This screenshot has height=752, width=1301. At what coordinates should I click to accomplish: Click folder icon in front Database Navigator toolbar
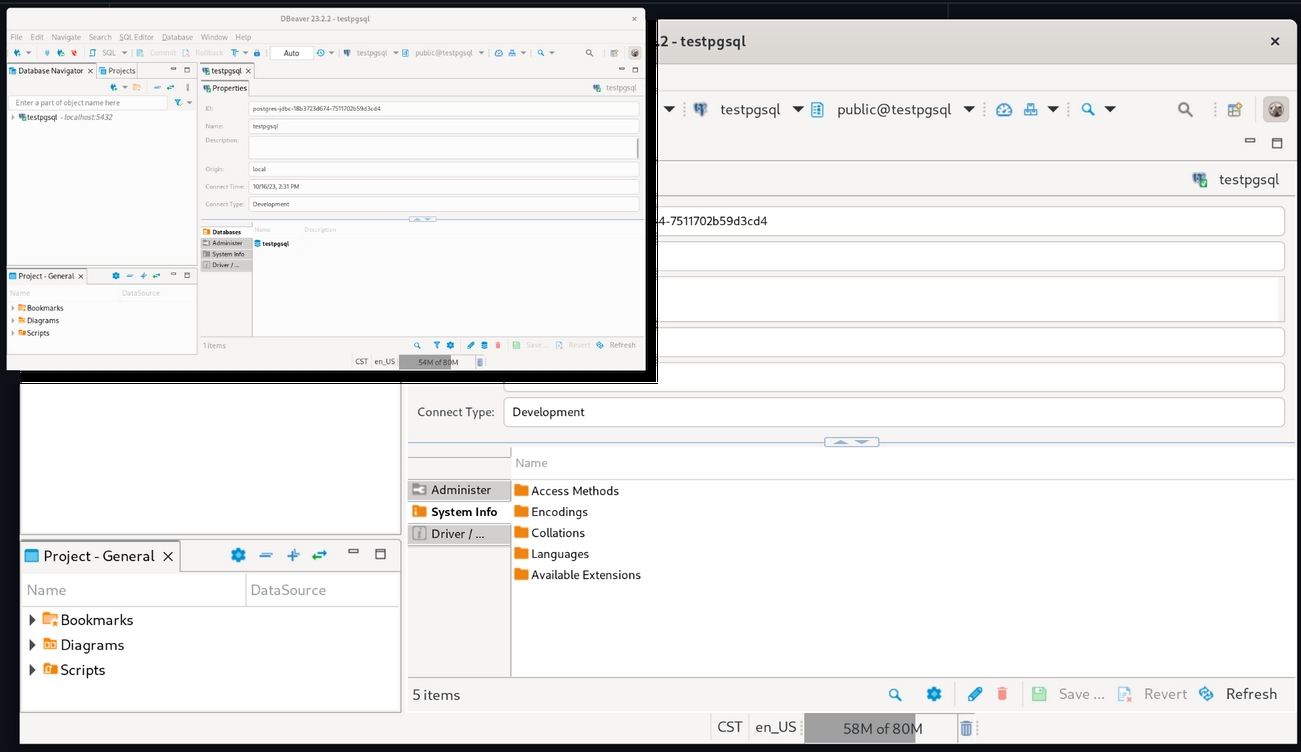click(x=136, y=87)
